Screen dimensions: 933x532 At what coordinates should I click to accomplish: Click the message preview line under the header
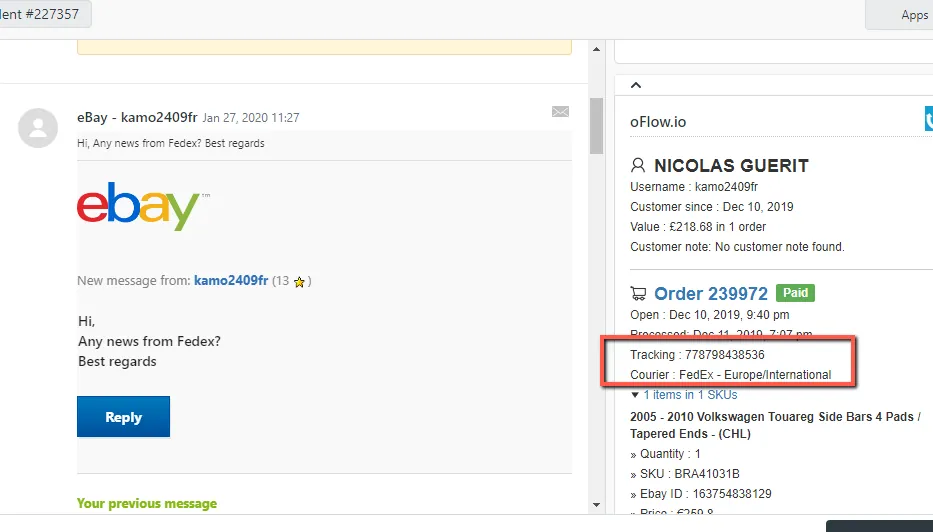point(171,143)
